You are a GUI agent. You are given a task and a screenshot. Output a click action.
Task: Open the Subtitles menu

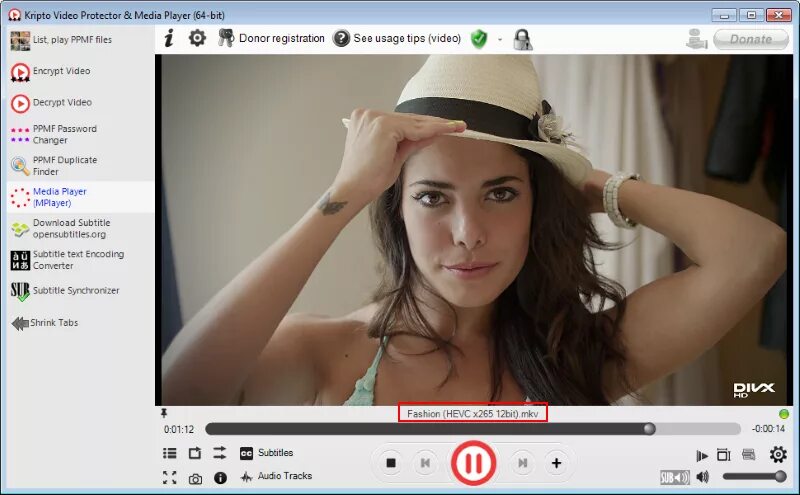[x=267, y=453]
